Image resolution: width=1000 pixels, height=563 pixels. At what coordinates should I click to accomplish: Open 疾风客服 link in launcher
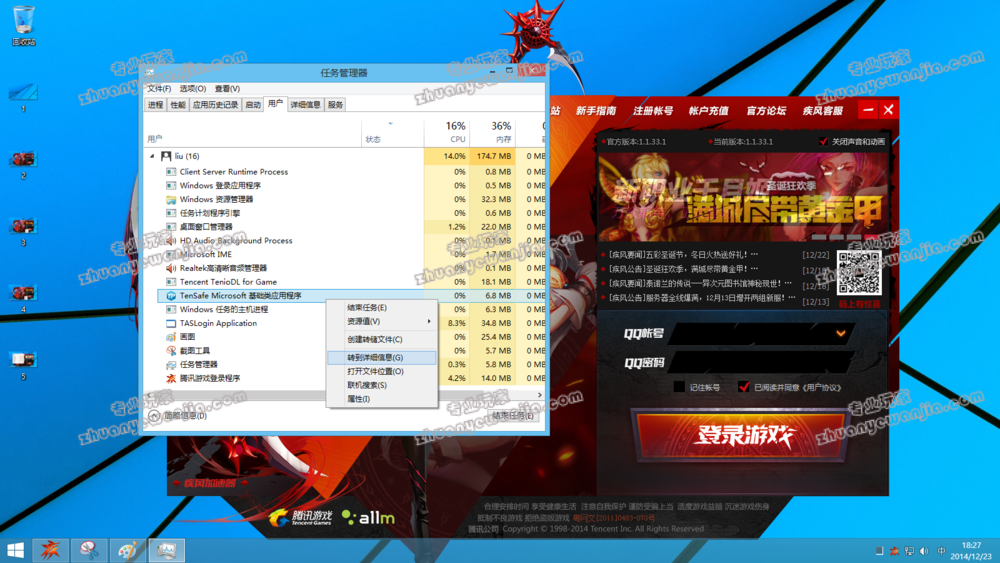pos(823,111)
